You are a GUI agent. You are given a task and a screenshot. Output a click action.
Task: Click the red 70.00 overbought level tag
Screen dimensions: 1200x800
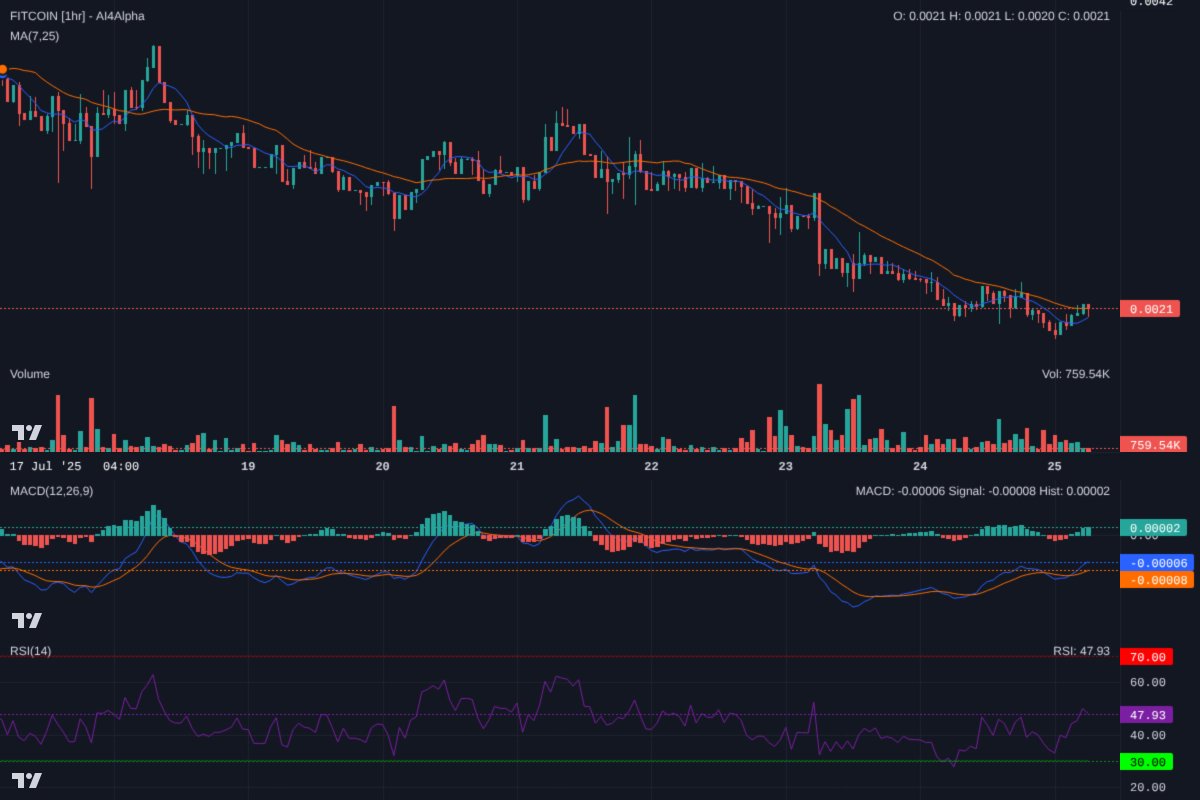point(1147,657)
